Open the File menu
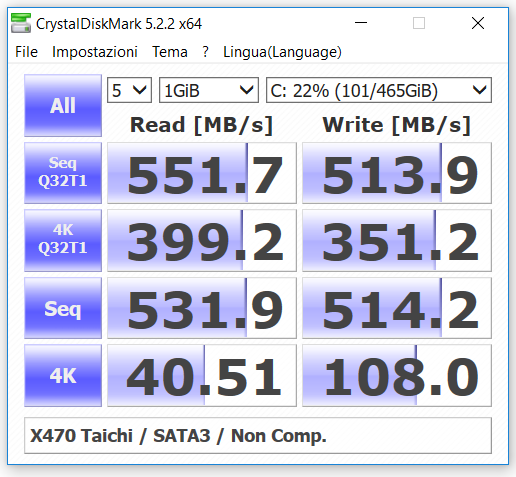This screenshot has height=477, width=516. coord(26,52)
